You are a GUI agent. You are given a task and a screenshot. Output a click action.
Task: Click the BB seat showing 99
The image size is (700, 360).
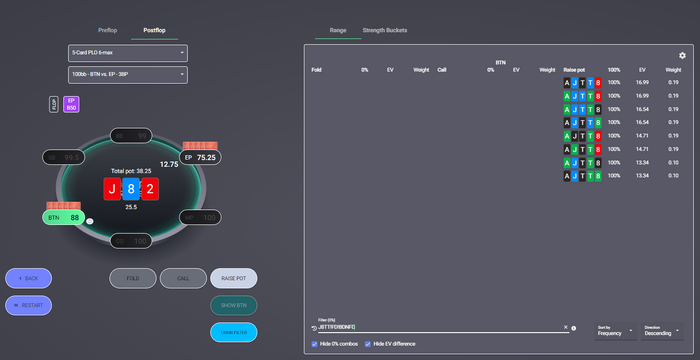[131, 135]
